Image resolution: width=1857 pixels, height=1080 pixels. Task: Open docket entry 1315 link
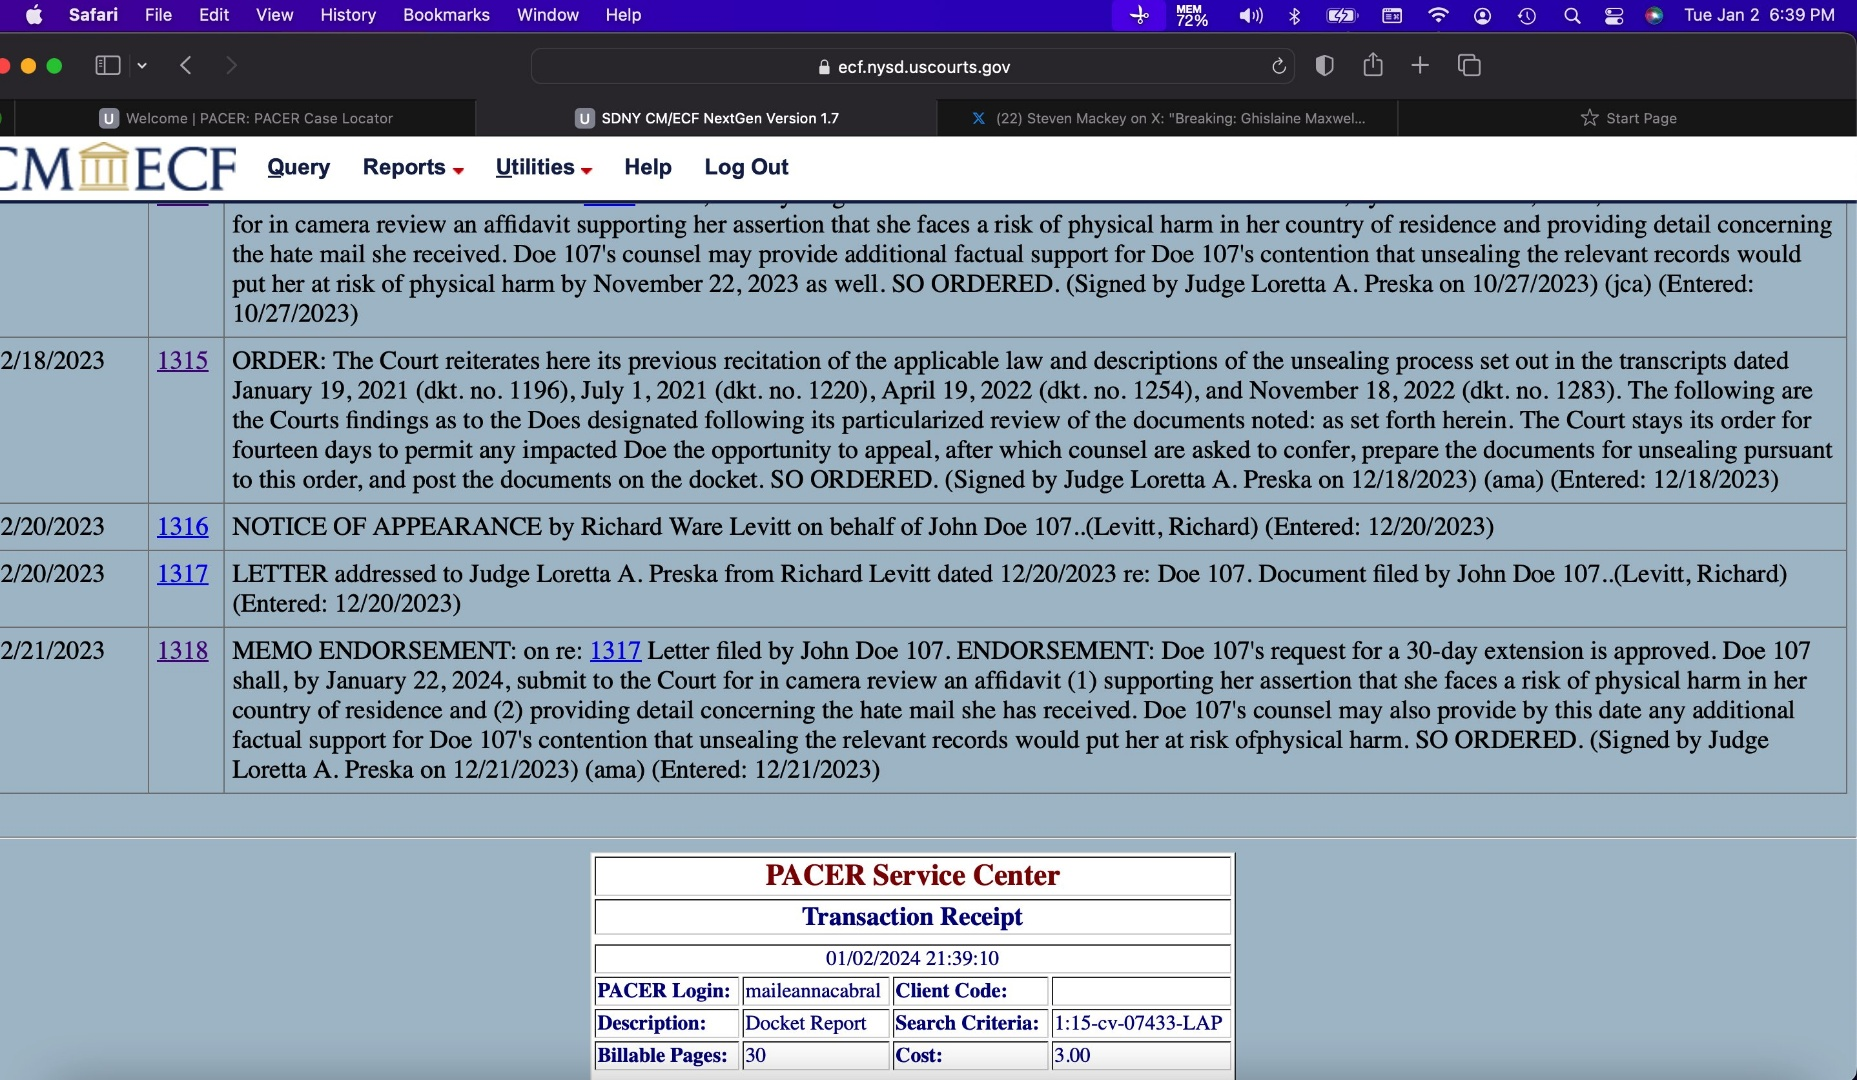[x=183, y=360]
